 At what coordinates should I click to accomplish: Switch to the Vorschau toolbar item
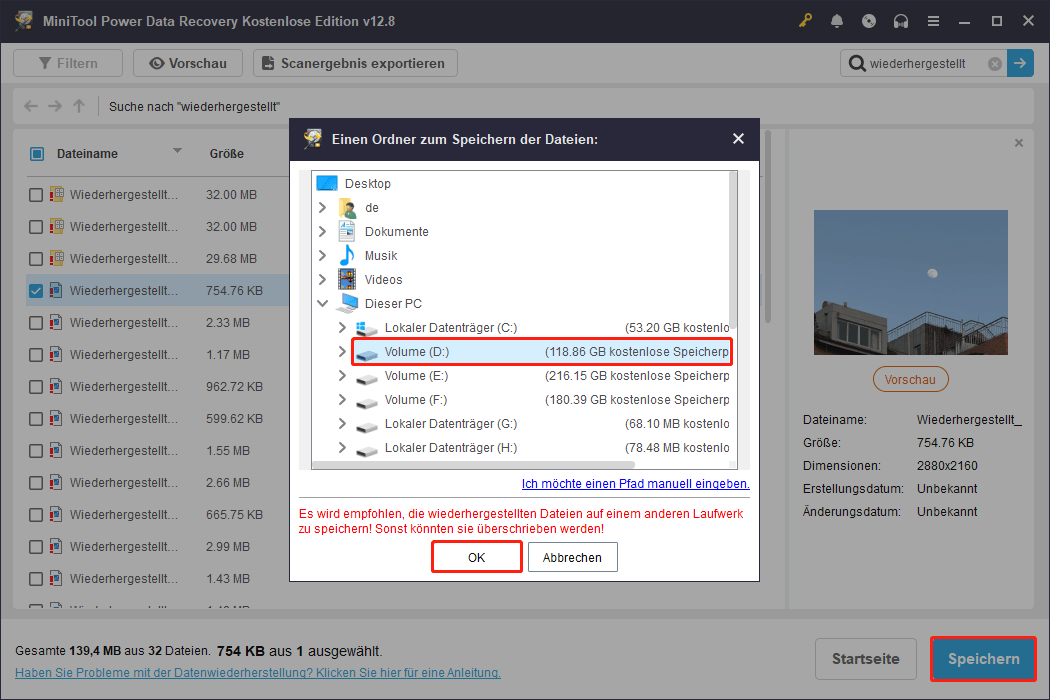[x=188, y=62]
